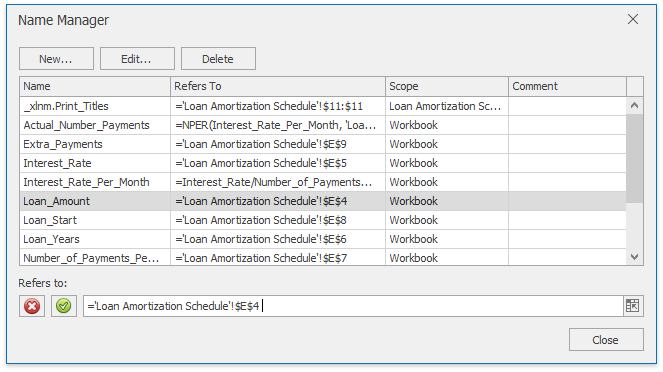Select the Loan_Start name
The image size is (663, 372).
tap(50, 220)
